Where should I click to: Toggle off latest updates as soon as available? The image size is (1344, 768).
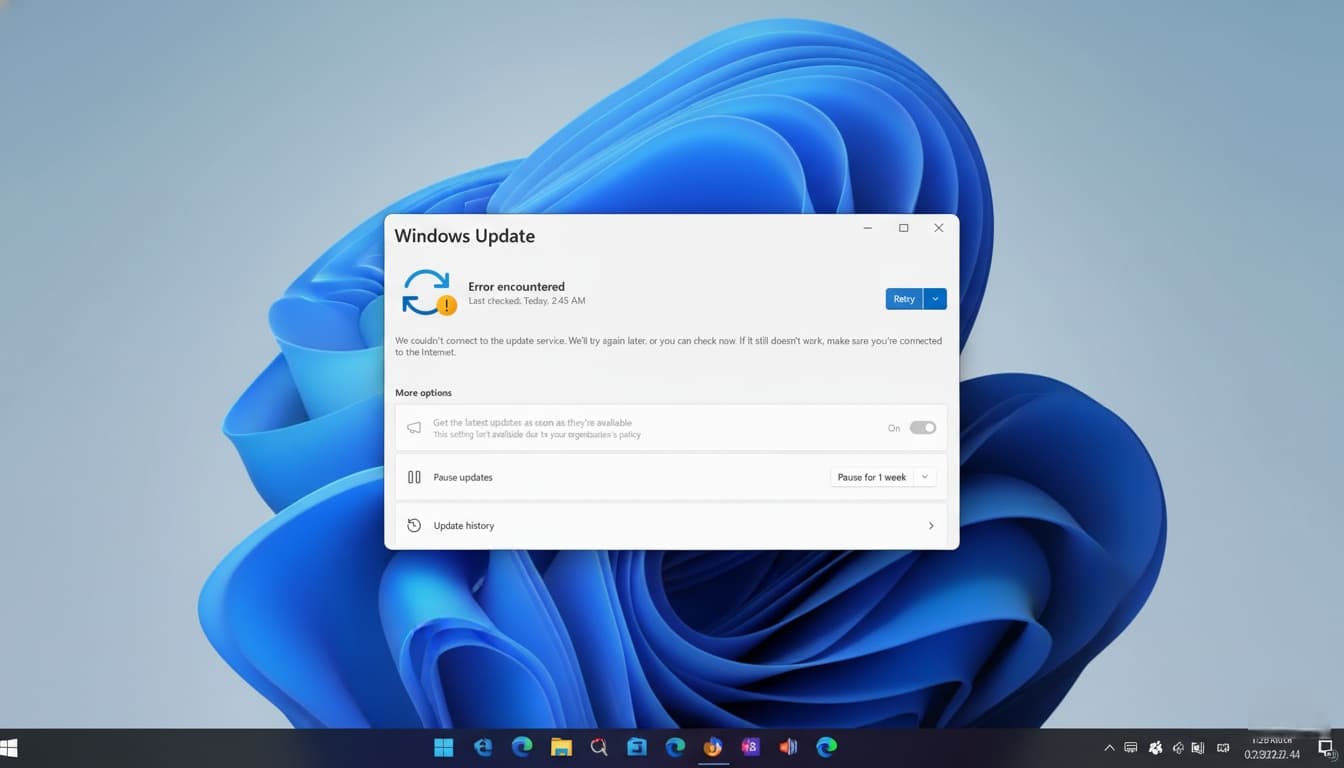922,427
